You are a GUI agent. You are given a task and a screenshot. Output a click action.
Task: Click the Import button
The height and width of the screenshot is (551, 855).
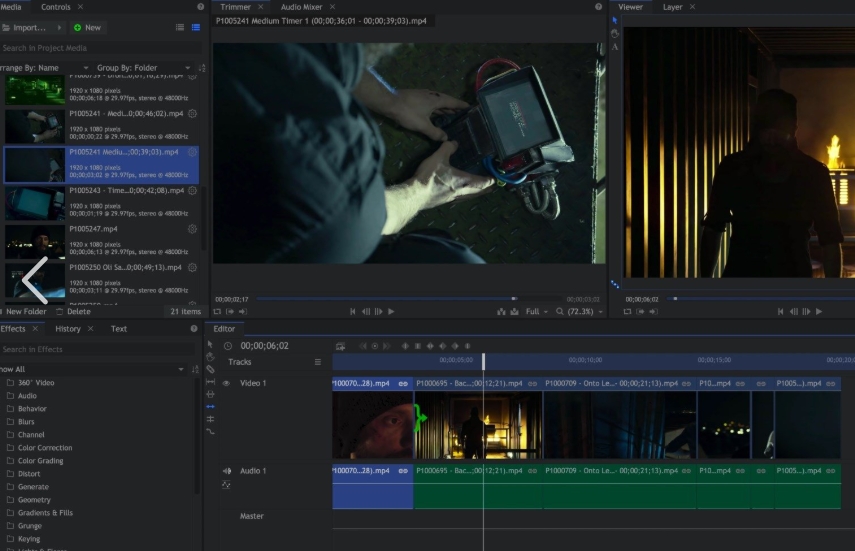tap(25, 27)
